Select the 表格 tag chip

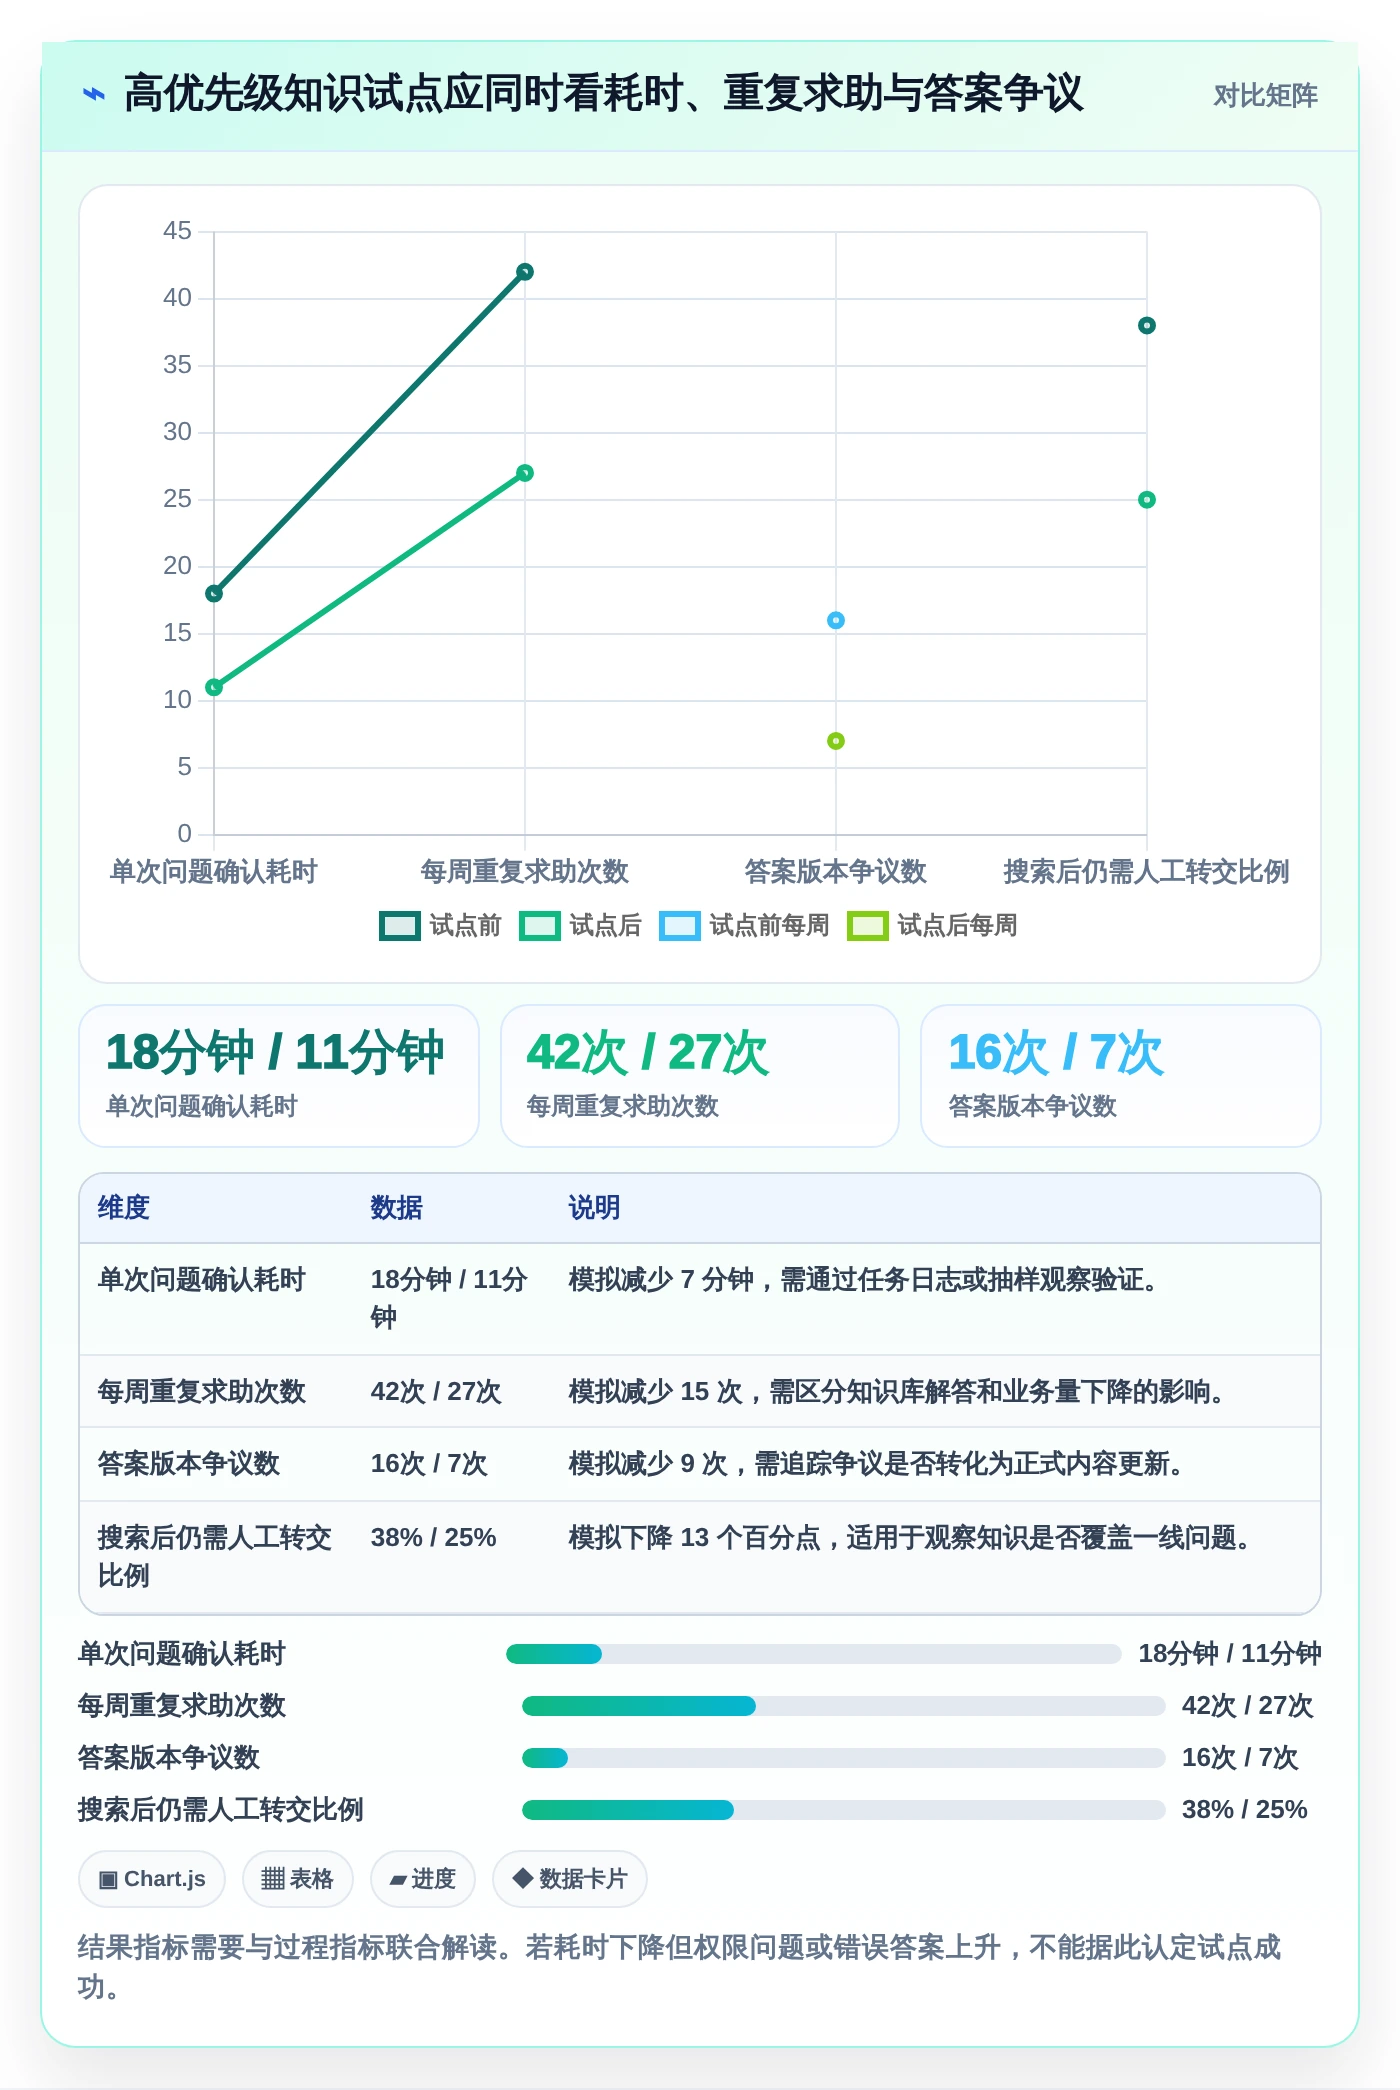[298, 1880]
